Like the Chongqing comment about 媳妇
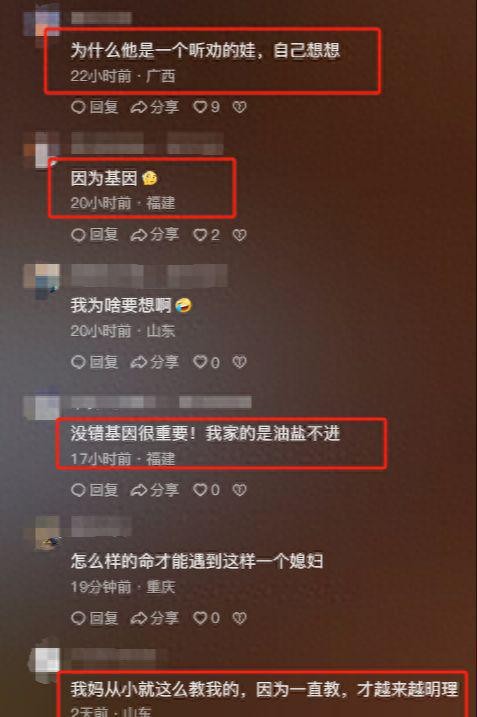 (x=206, y=618)
